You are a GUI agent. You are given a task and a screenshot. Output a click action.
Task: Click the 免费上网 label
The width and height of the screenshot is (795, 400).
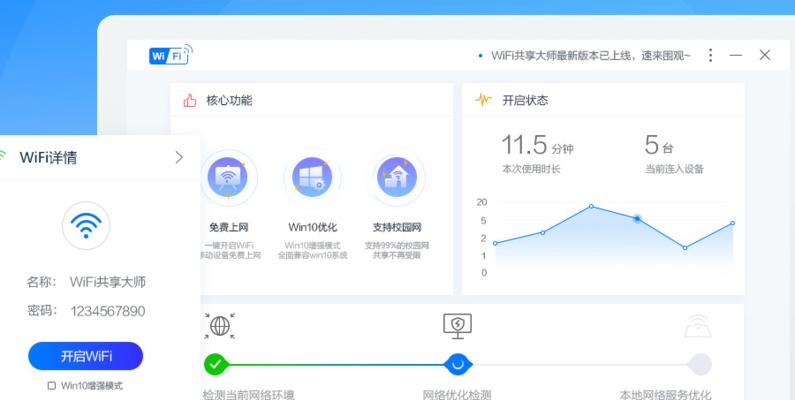tap(229, 227)
